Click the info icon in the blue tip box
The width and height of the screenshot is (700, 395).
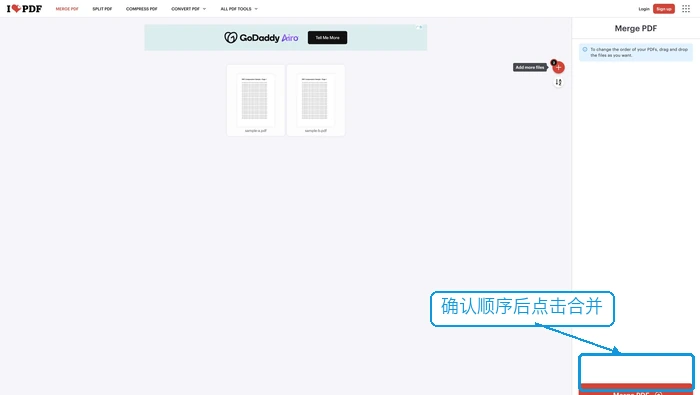(x=585, y=50)
